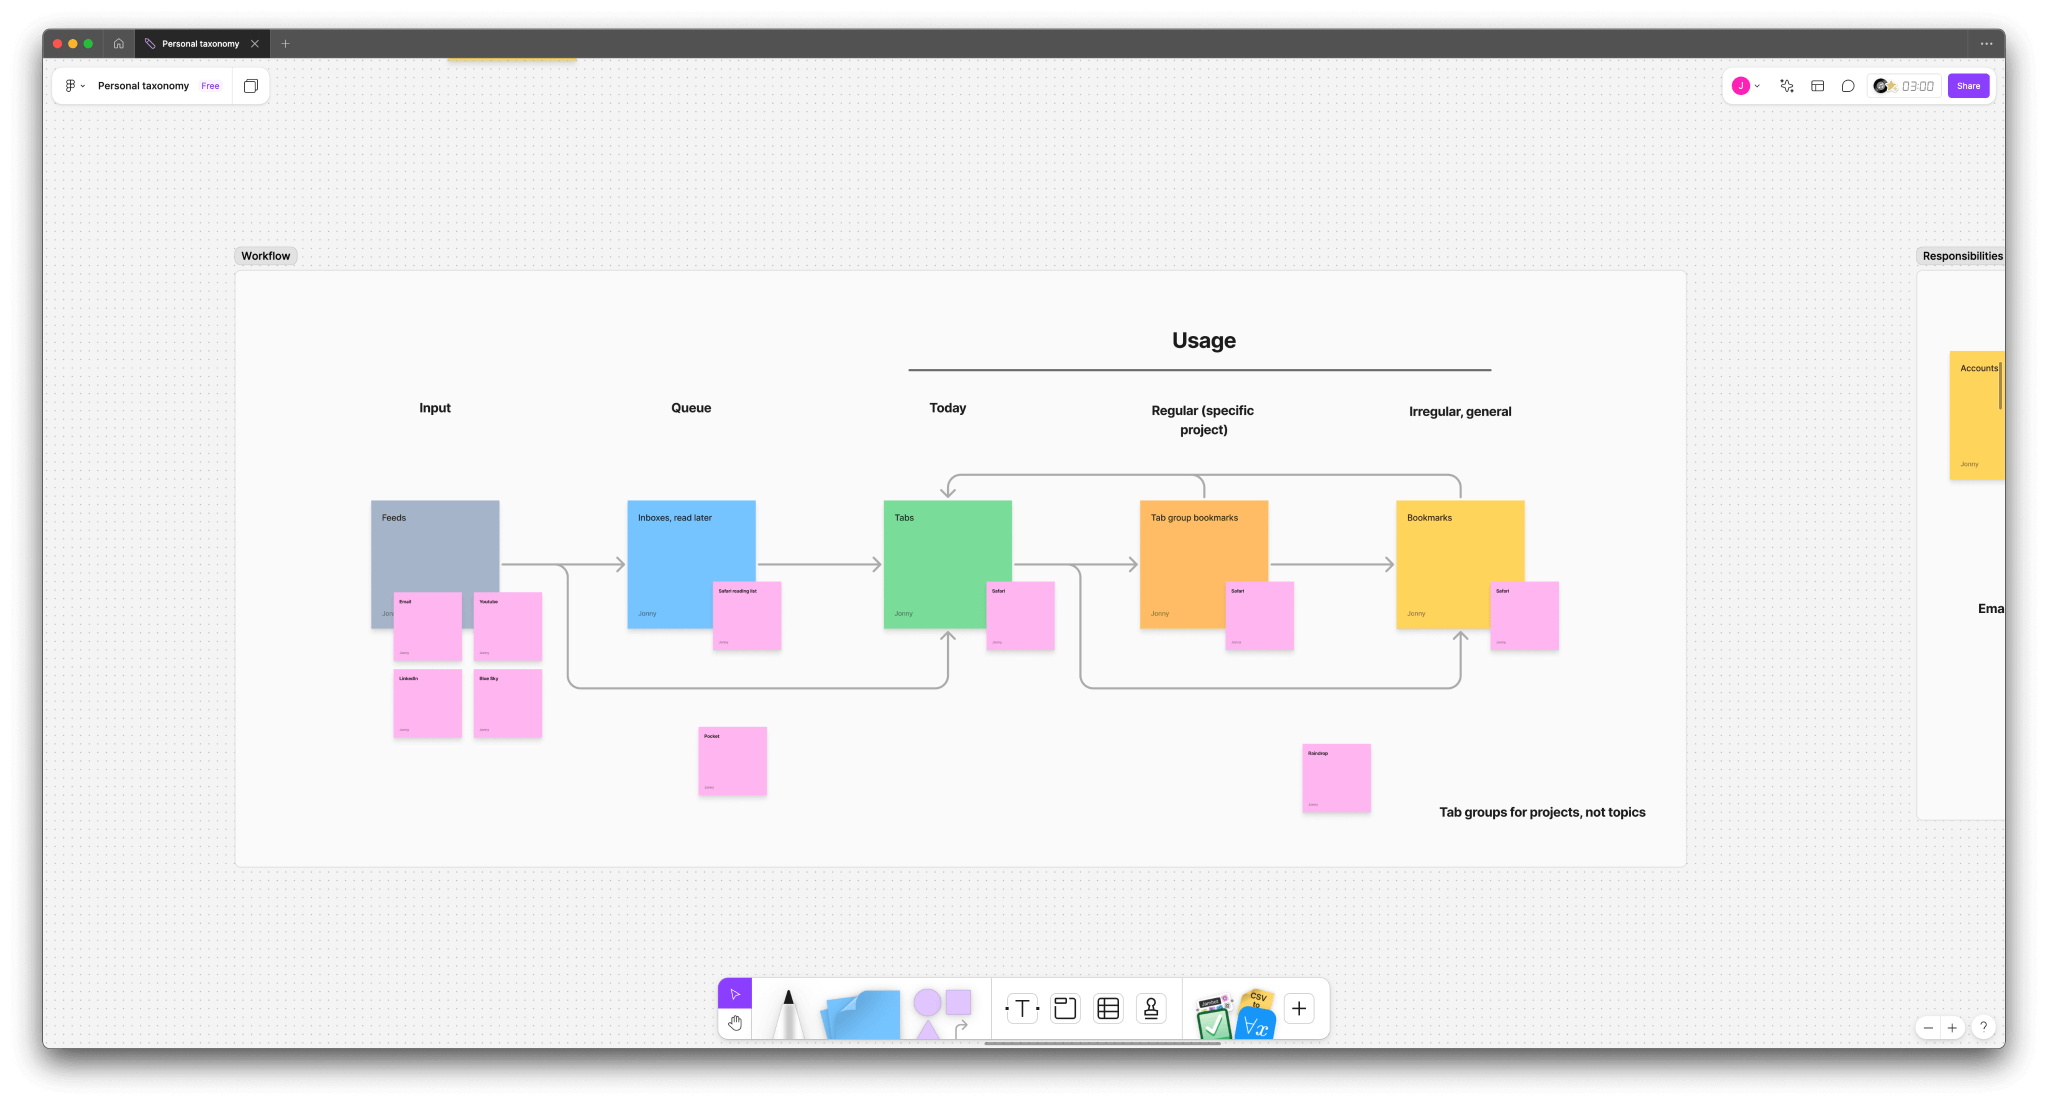The height and width of the screenshot is (1105, 2048).
Task: Select the Text tool
Action: pyautogui.click(x=1022, y=1008)
